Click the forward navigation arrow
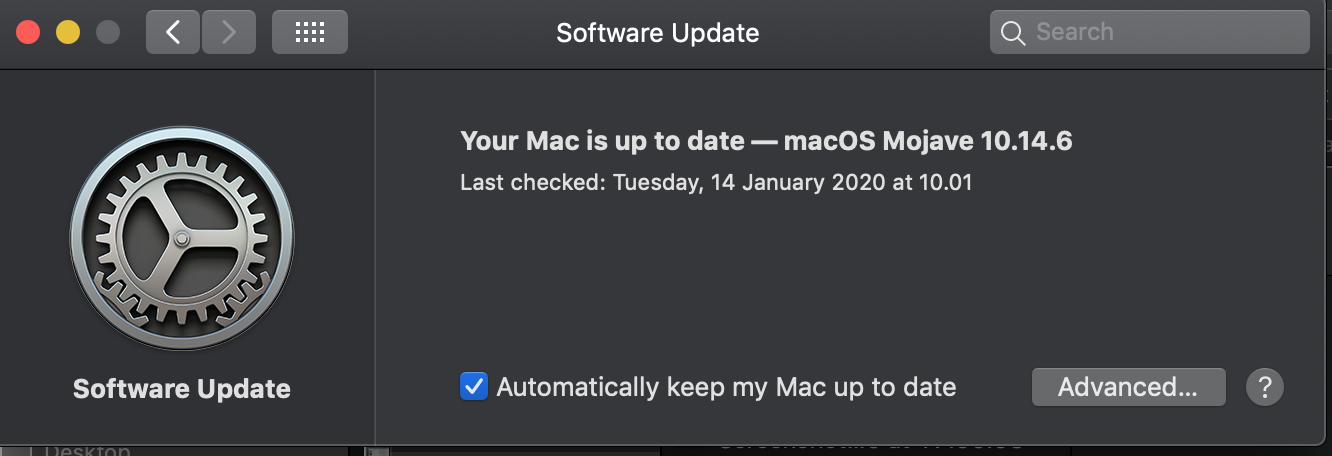The height and width of the screenshot is (456, 1332). pos(229,32)
